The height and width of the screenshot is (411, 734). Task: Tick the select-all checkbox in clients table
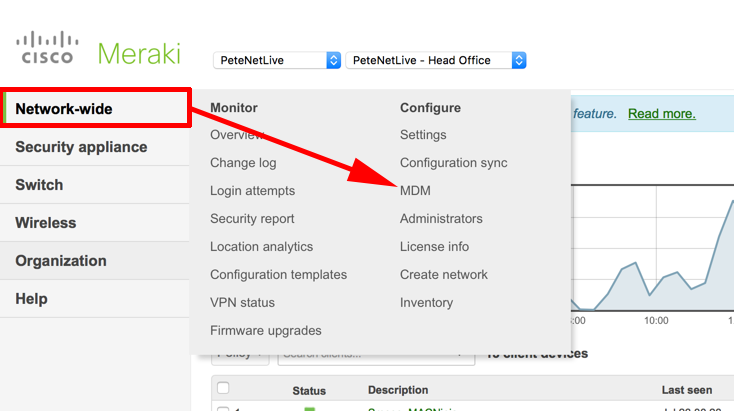coord(223,388)
